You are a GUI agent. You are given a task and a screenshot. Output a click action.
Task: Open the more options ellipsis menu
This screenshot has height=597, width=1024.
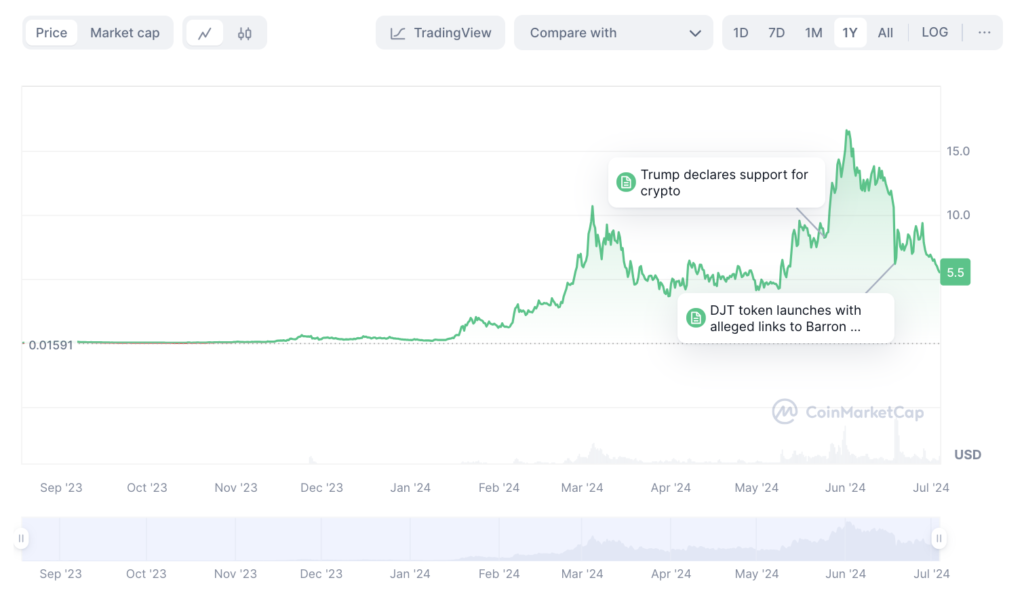(x=984, y=33)
